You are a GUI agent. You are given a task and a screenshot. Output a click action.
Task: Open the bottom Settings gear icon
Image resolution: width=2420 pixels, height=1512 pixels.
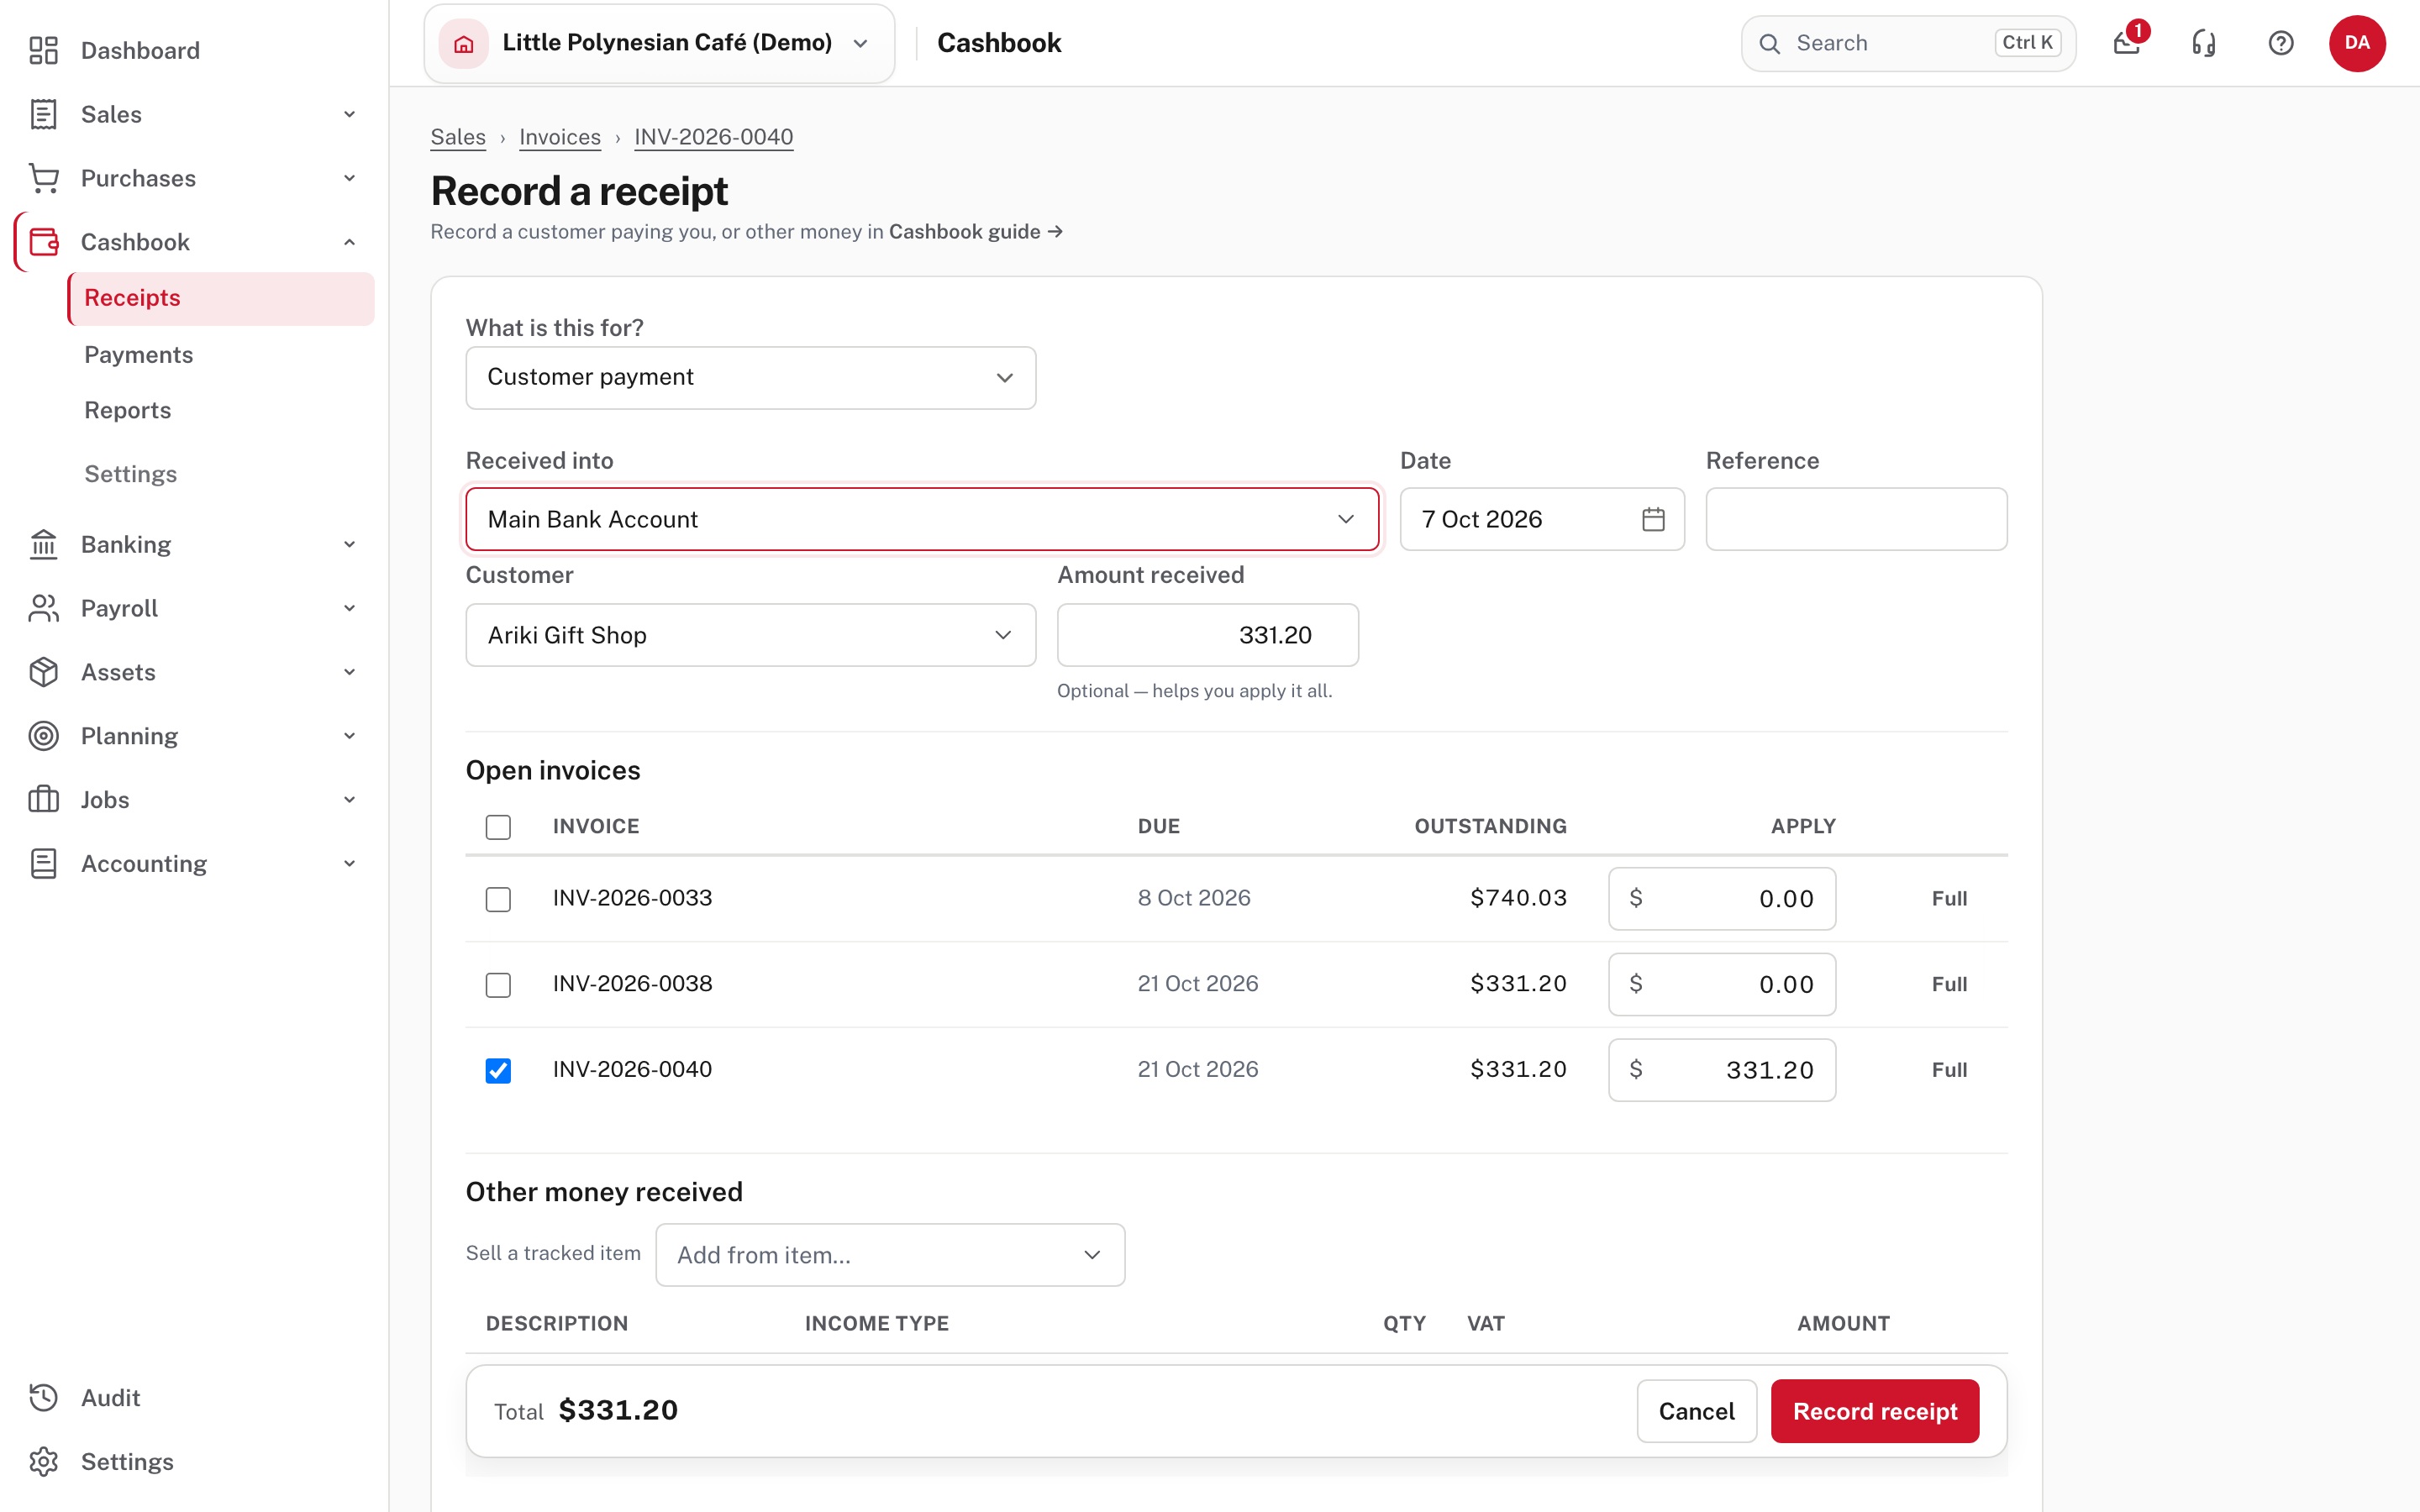tap(43, 1462)
